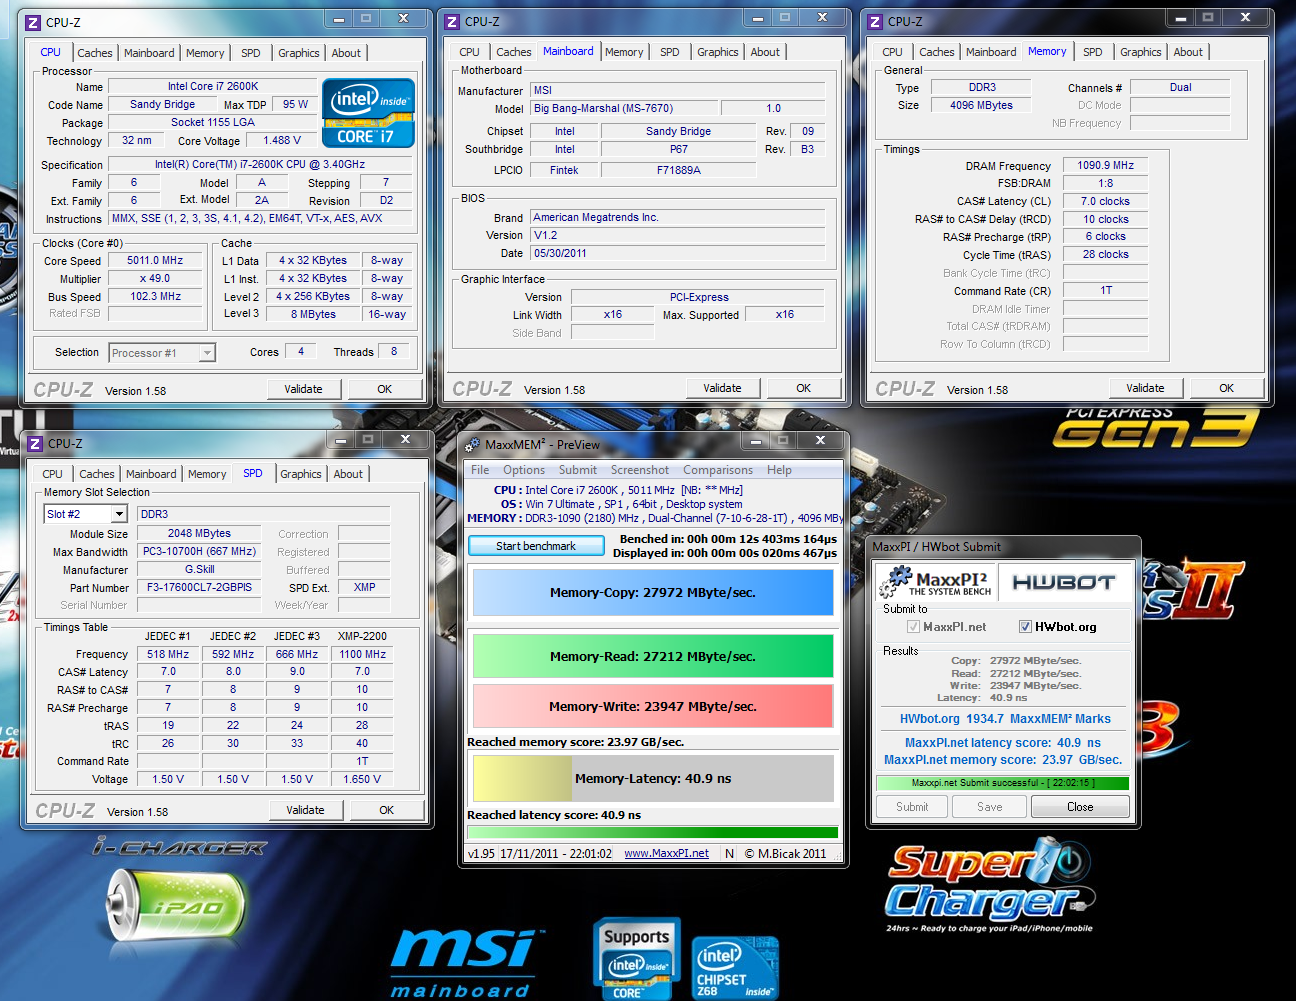The height and width of the screenshot is (1001, 1296).
Task: Close the CPU-Z SPD window with X
Action: tap(406, 439)
